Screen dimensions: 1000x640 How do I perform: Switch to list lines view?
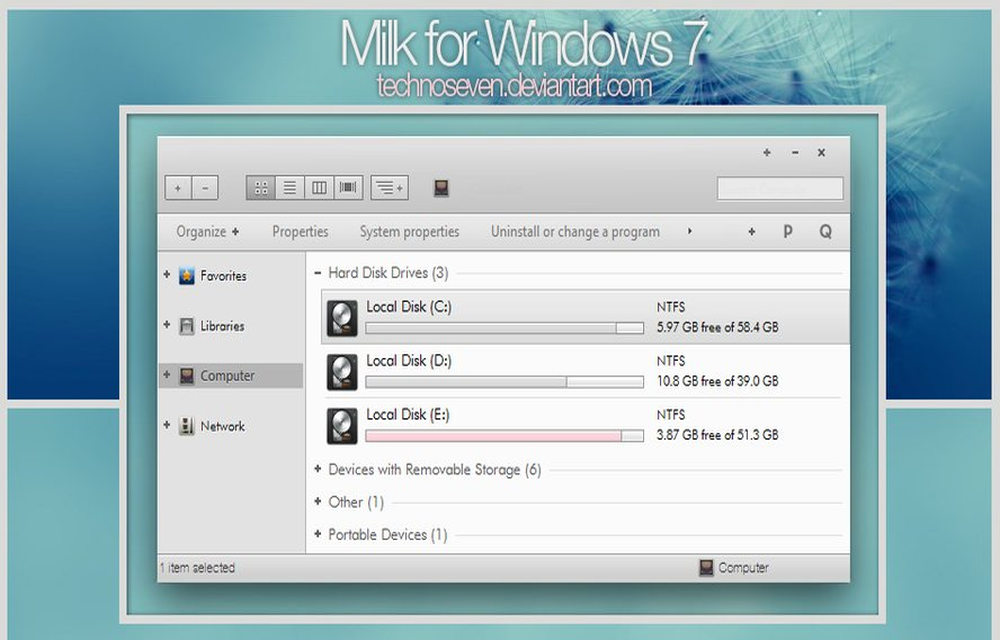tap(290, 187)
